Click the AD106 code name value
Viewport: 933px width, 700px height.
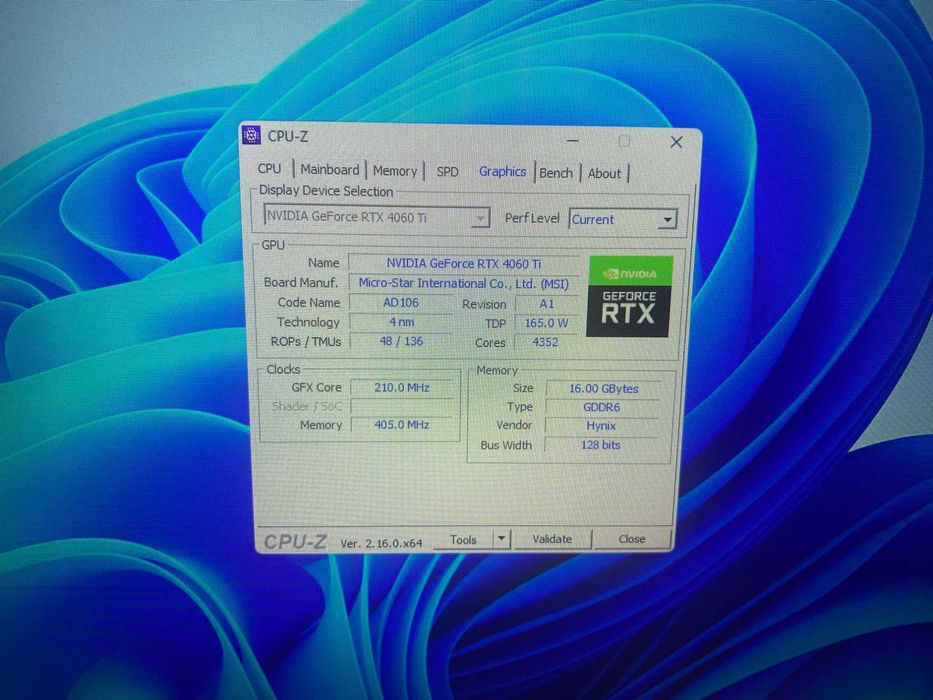click(400, 302)
